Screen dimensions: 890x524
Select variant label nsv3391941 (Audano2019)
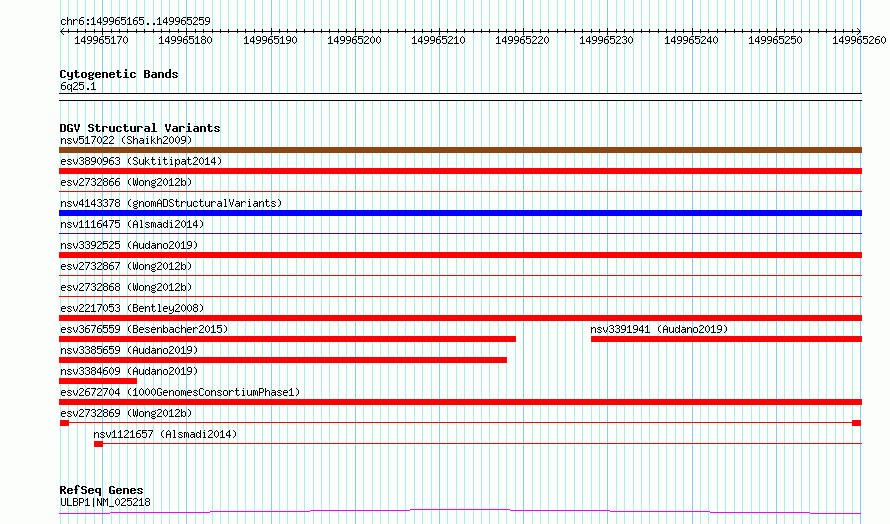click(x=659, y=329)
